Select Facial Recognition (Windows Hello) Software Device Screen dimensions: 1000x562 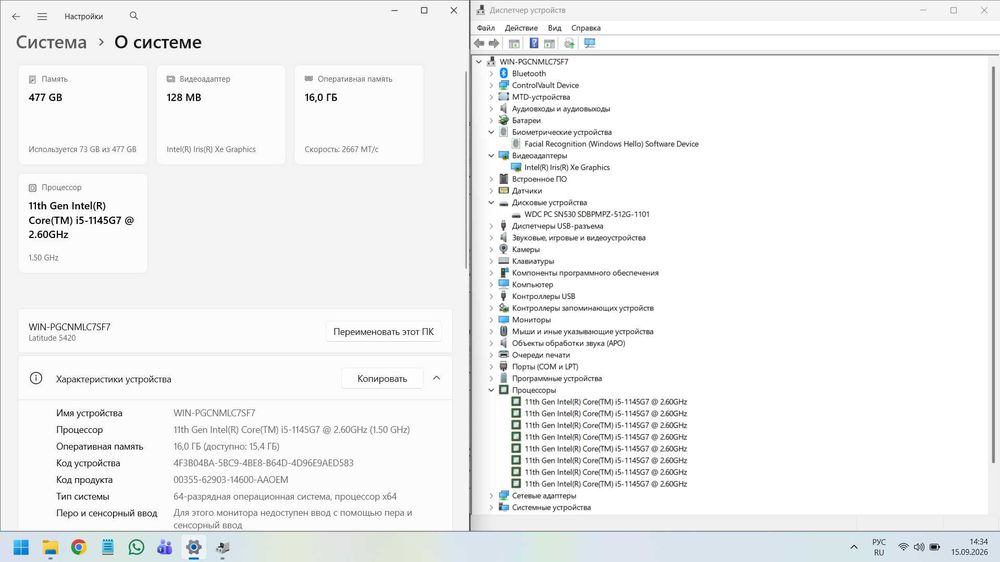tap(611, 144)
